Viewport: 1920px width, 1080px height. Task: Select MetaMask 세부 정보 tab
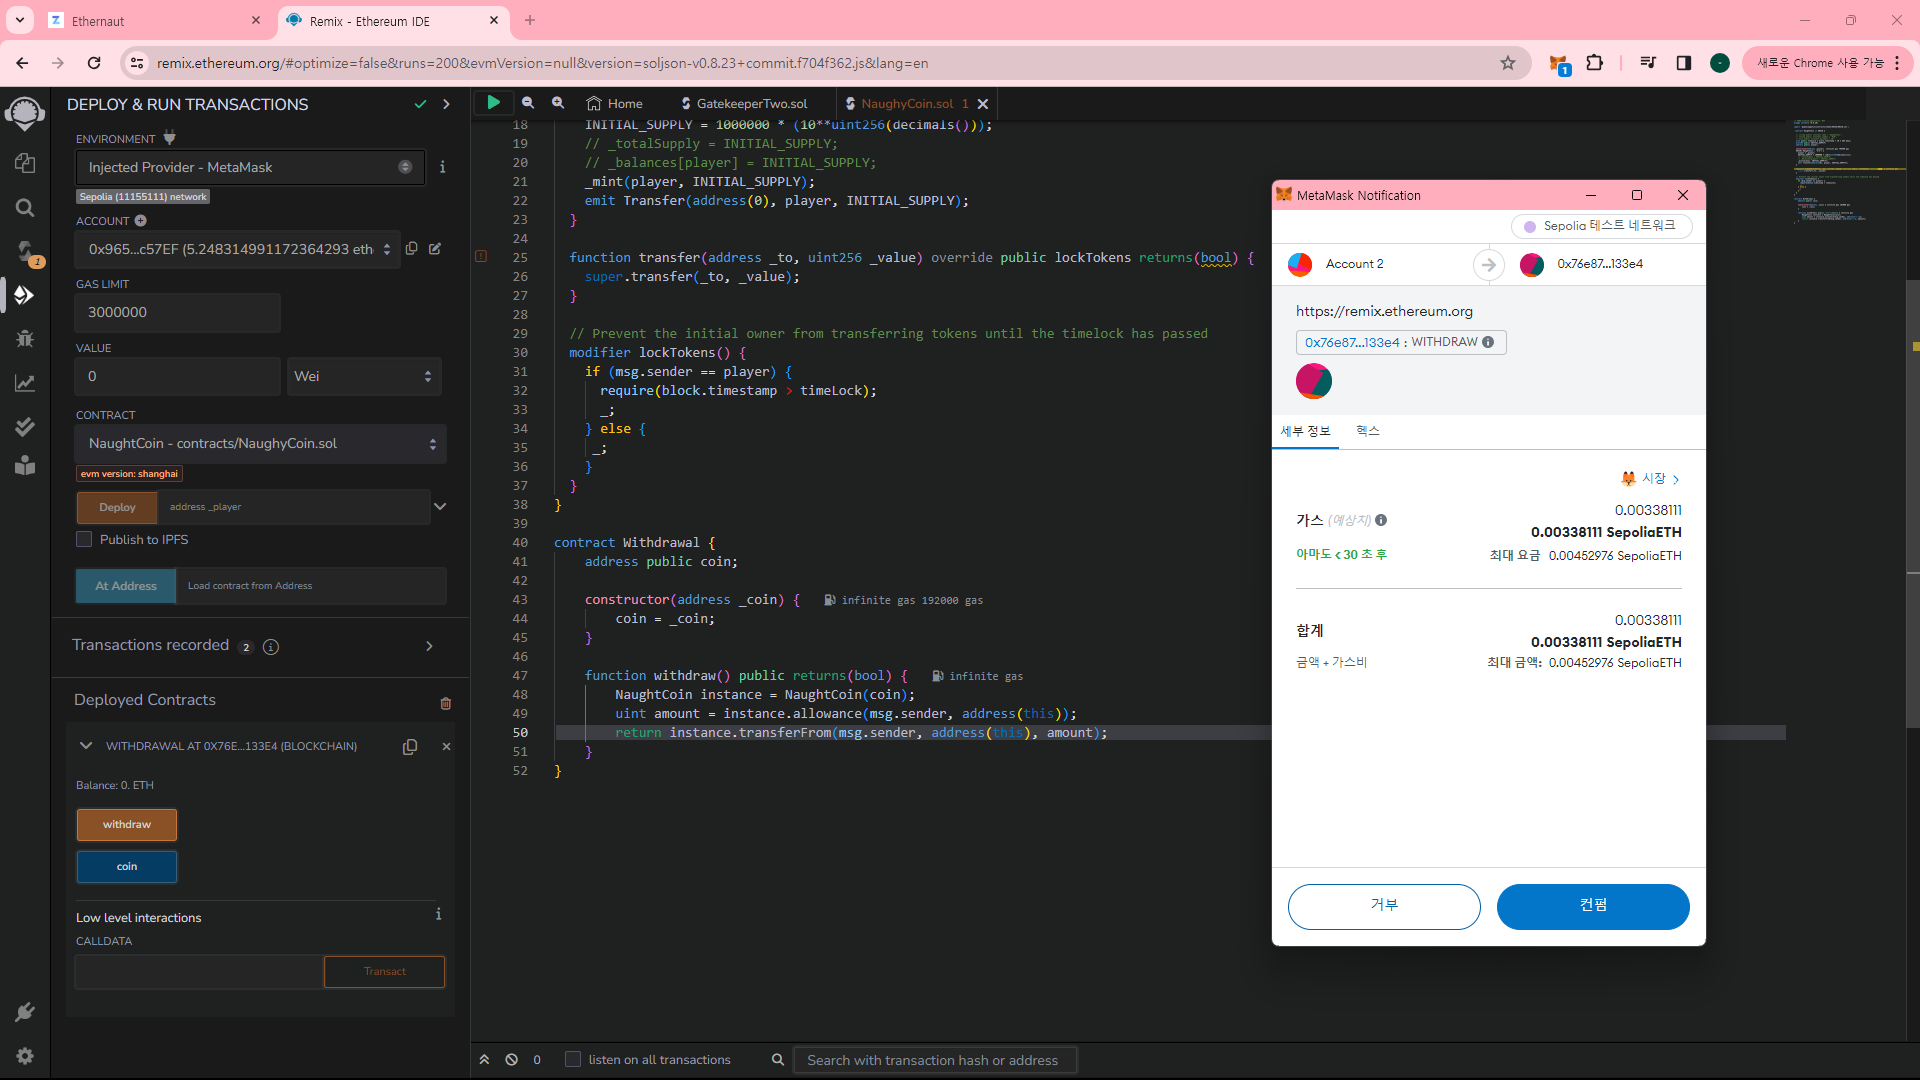point(1305,431)
